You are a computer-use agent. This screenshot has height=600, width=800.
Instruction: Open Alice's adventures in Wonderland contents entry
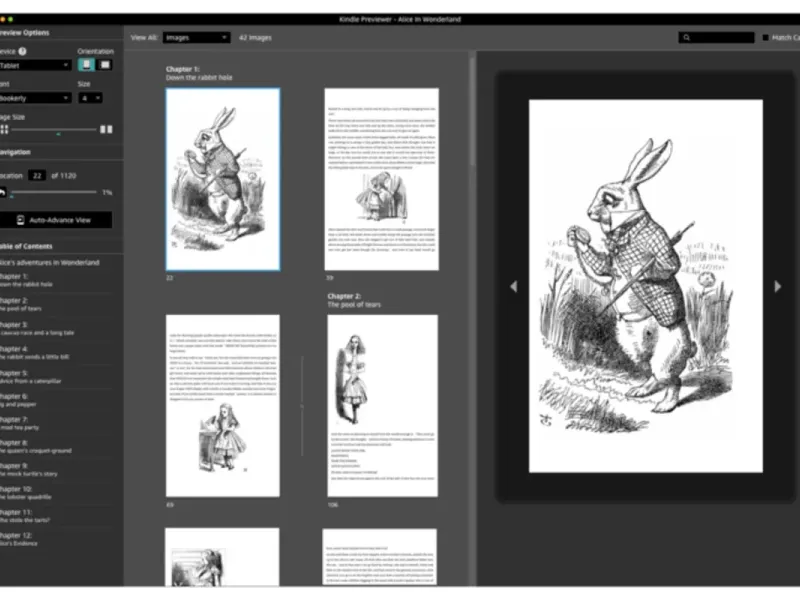[50, 262]
